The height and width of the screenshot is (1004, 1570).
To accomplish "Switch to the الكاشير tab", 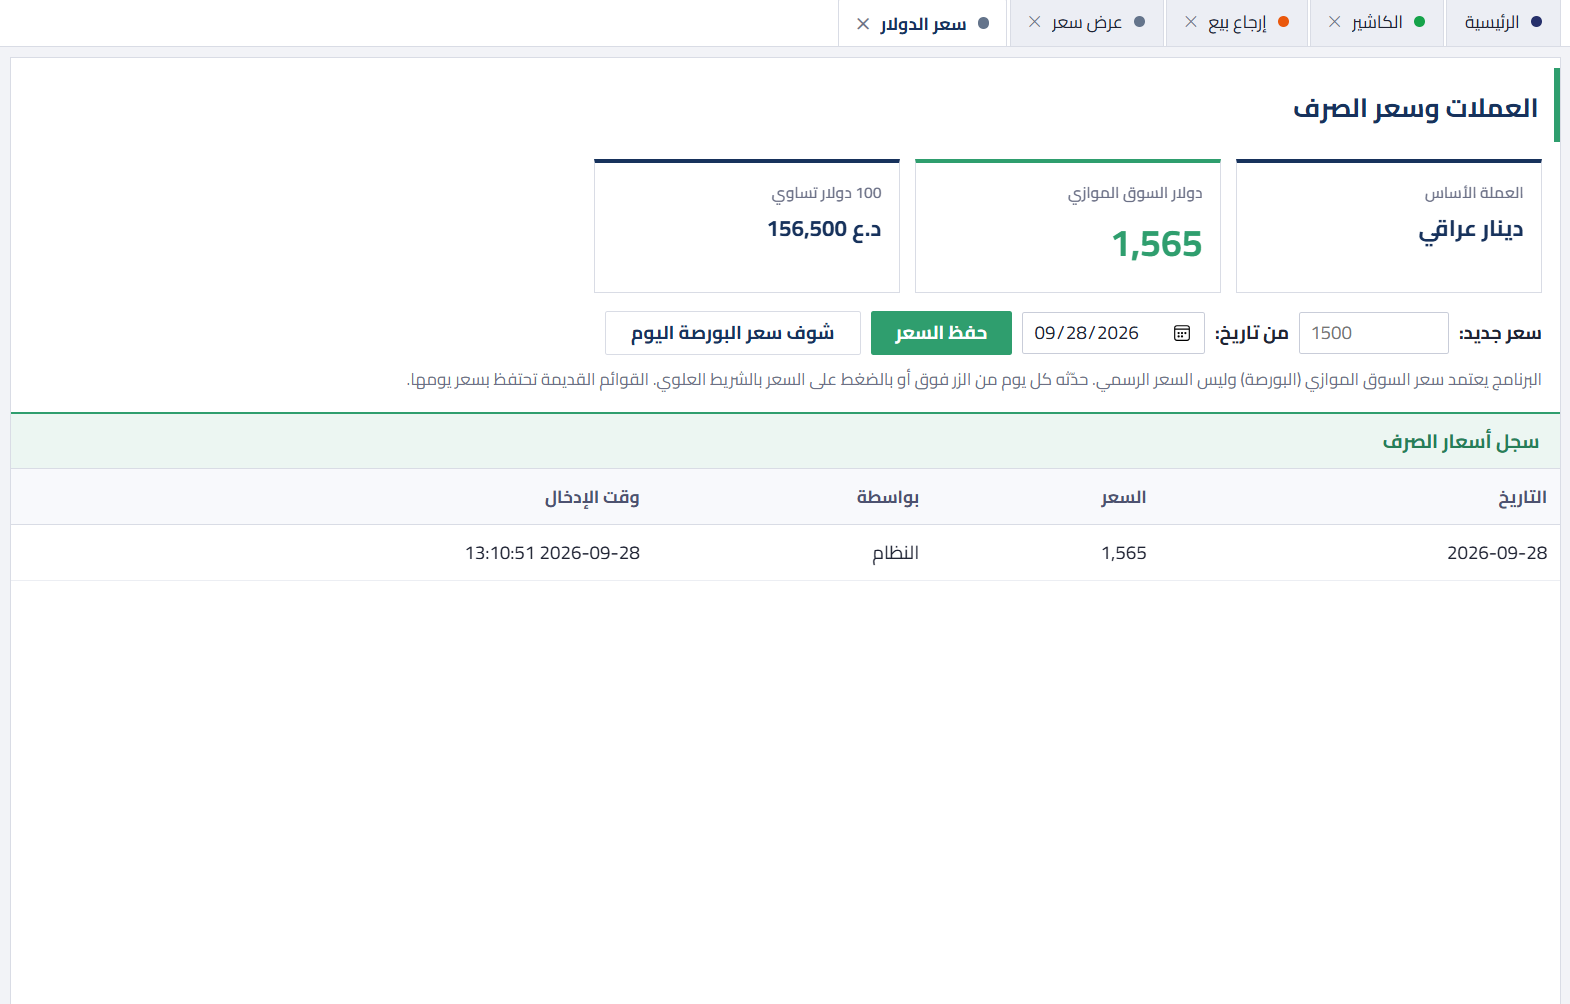I will pyautogui.click(x=1377, y=22).
